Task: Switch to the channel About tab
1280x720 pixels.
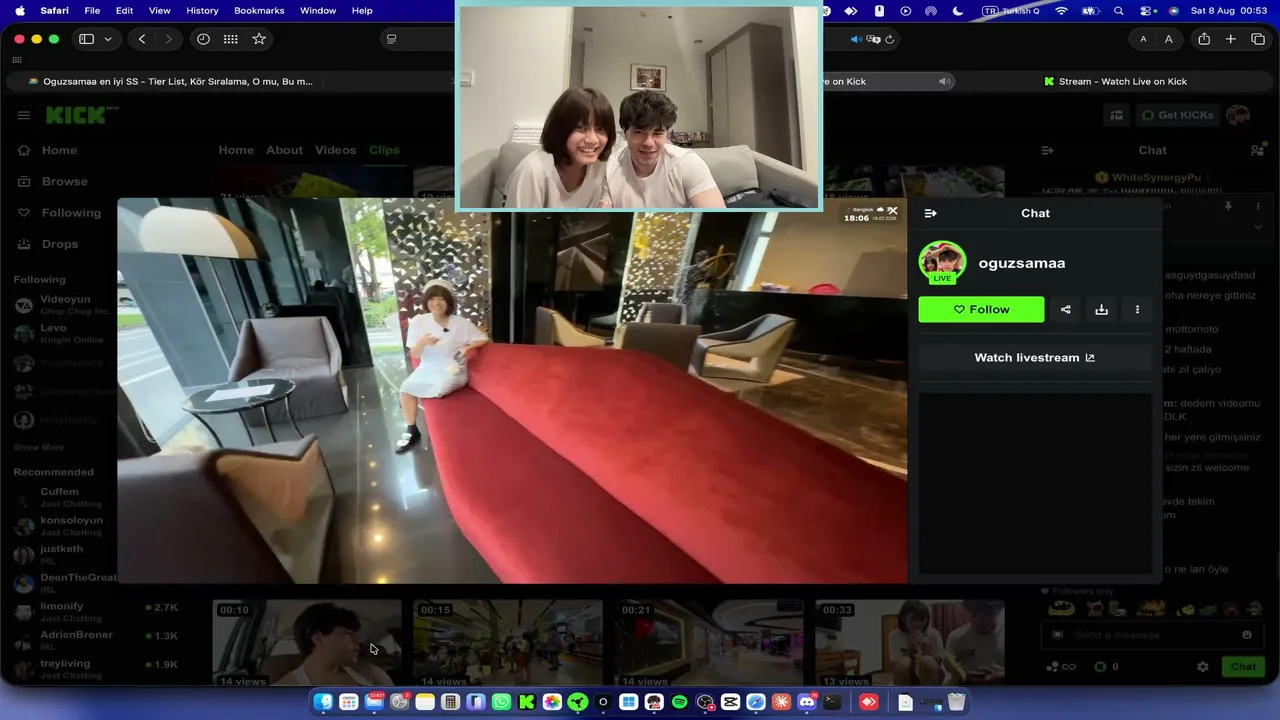Action: (284, 150)
